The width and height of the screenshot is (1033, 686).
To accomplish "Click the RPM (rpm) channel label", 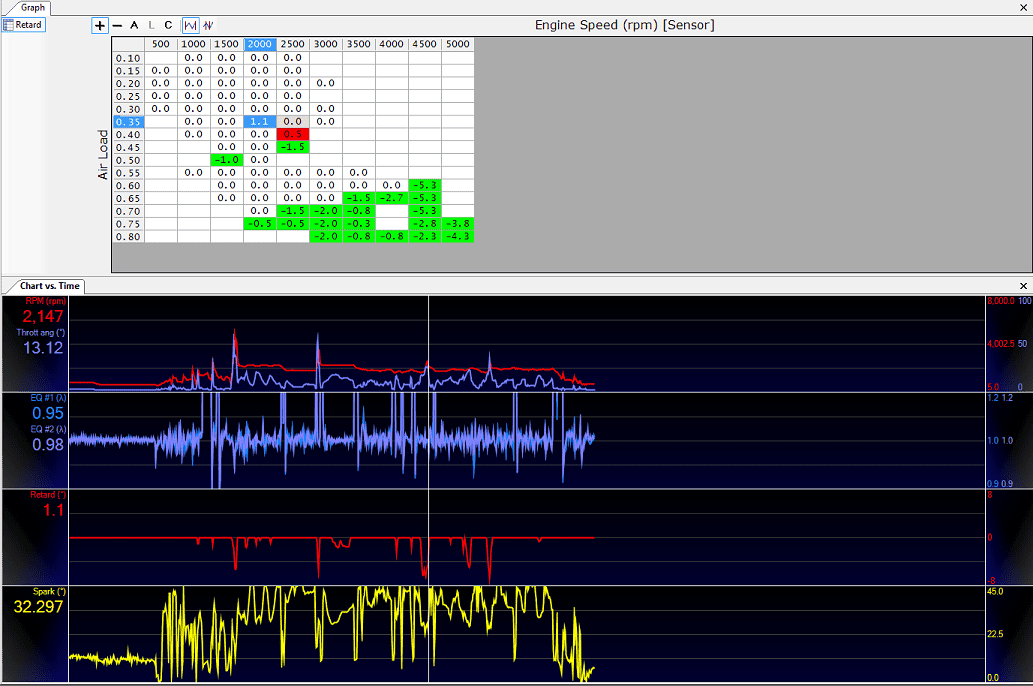I will [x=46, y=301].
